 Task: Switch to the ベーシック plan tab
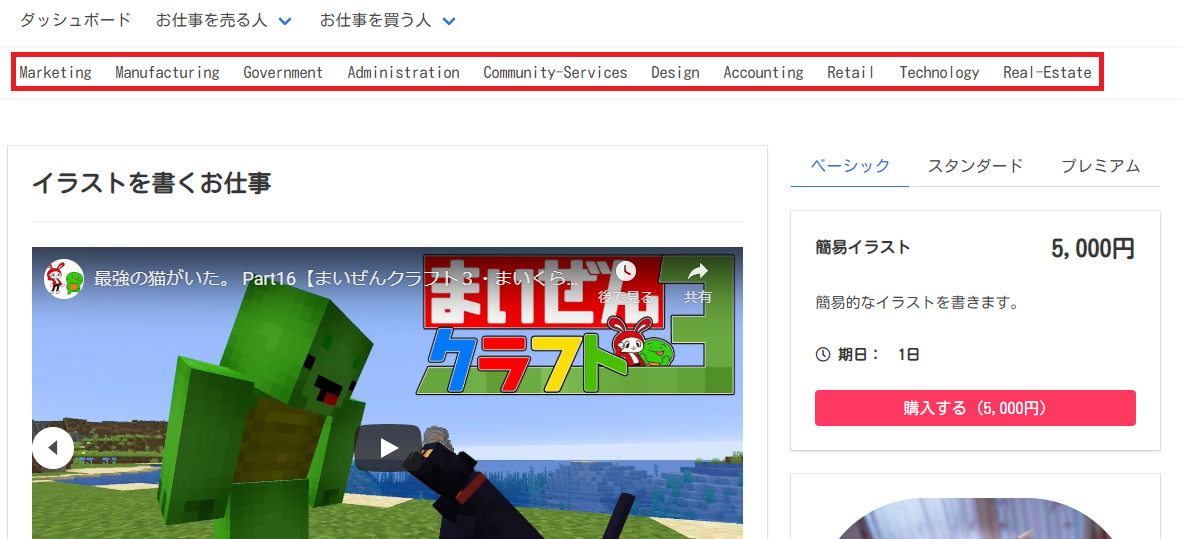point(850,166)
